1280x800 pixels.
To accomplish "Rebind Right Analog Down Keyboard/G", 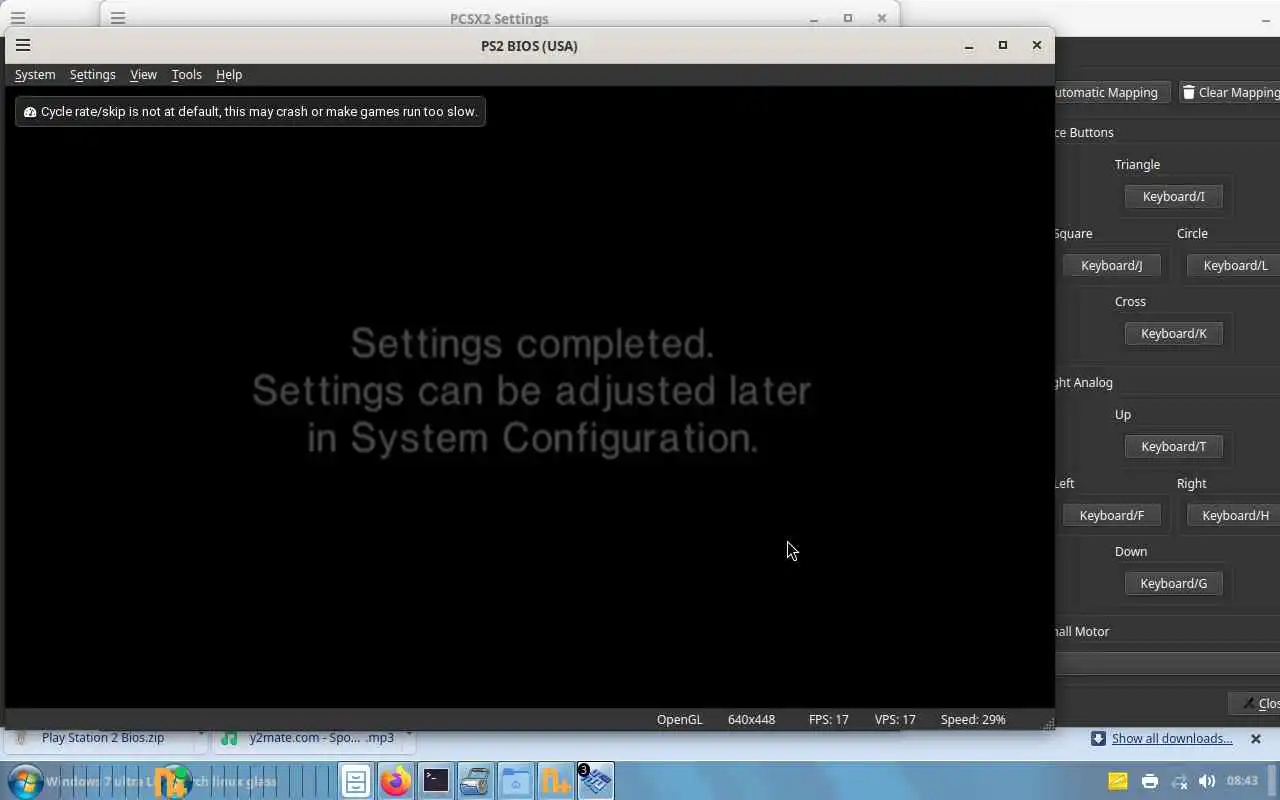I will pos(1173,584).
